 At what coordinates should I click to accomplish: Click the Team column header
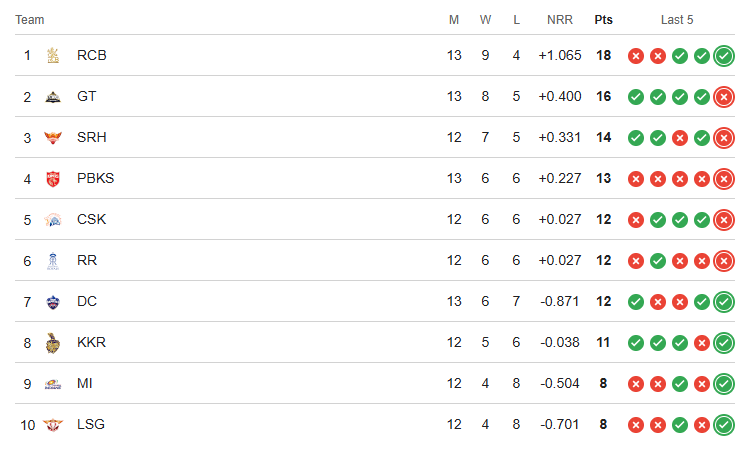click(x=30, y=20)
